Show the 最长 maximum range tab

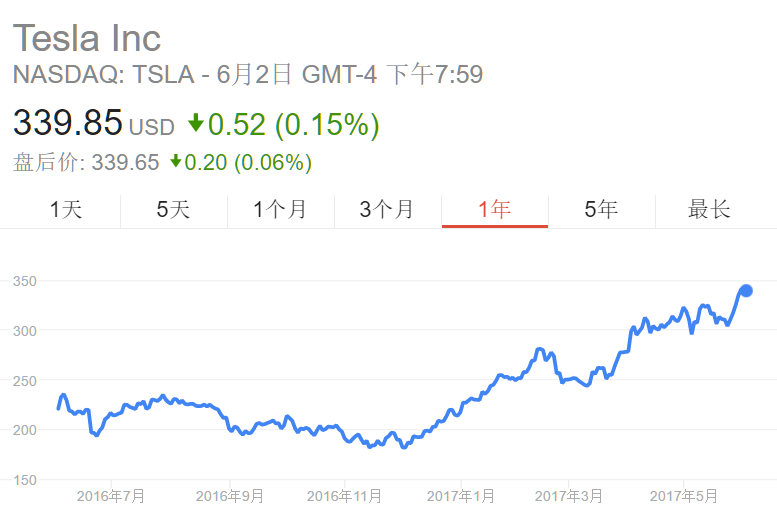(710, 210)
